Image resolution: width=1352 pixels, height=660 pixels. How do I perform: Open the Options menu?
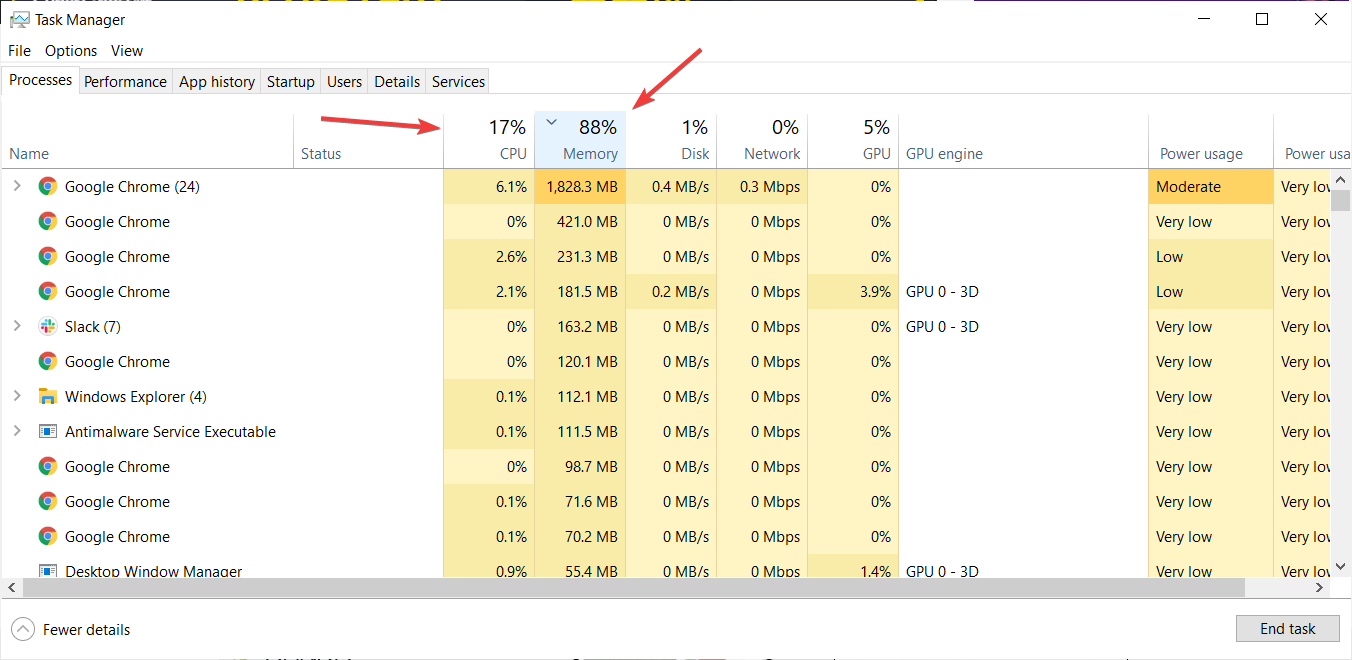tap(70, 50)
